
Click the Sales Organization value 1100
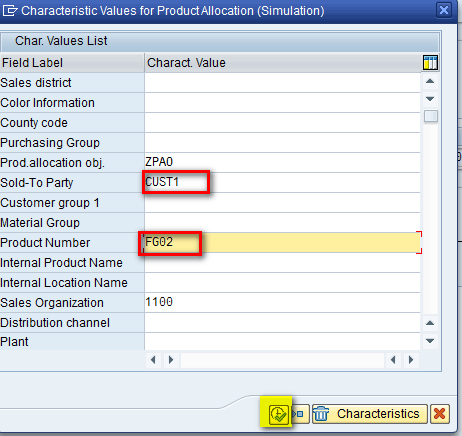[159, 302]
